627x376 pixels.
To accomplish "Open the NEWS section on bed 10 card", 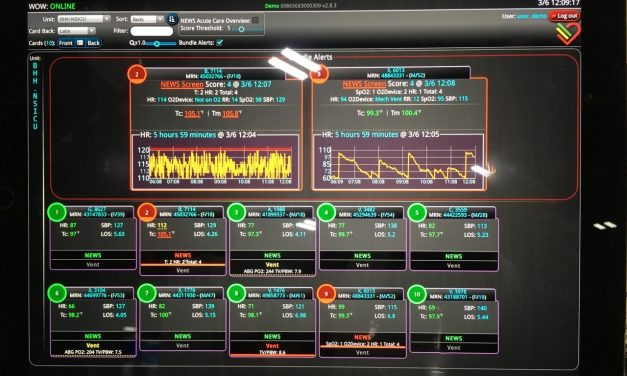I will (453, 338).
